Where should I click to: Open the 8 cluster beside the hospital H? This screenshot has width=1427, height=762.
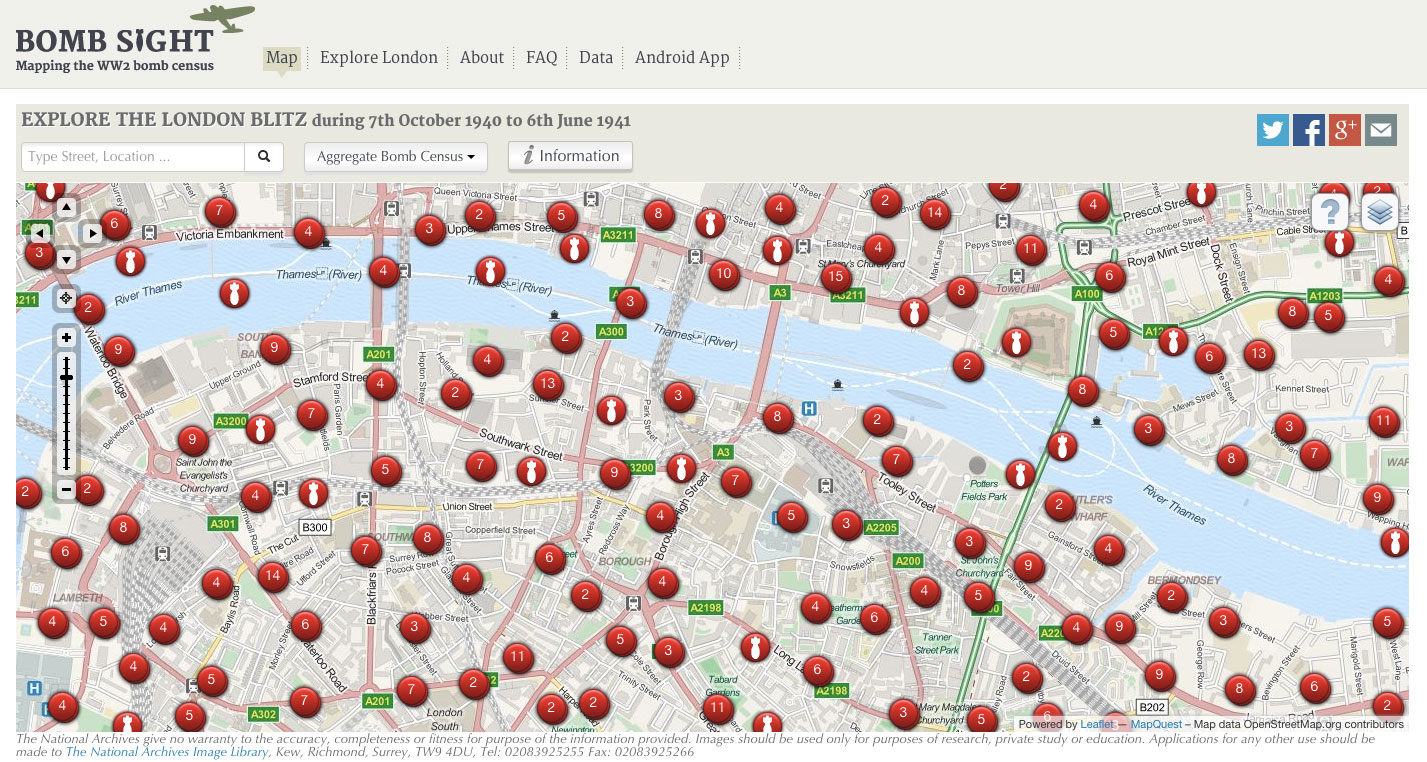(778, 418)
